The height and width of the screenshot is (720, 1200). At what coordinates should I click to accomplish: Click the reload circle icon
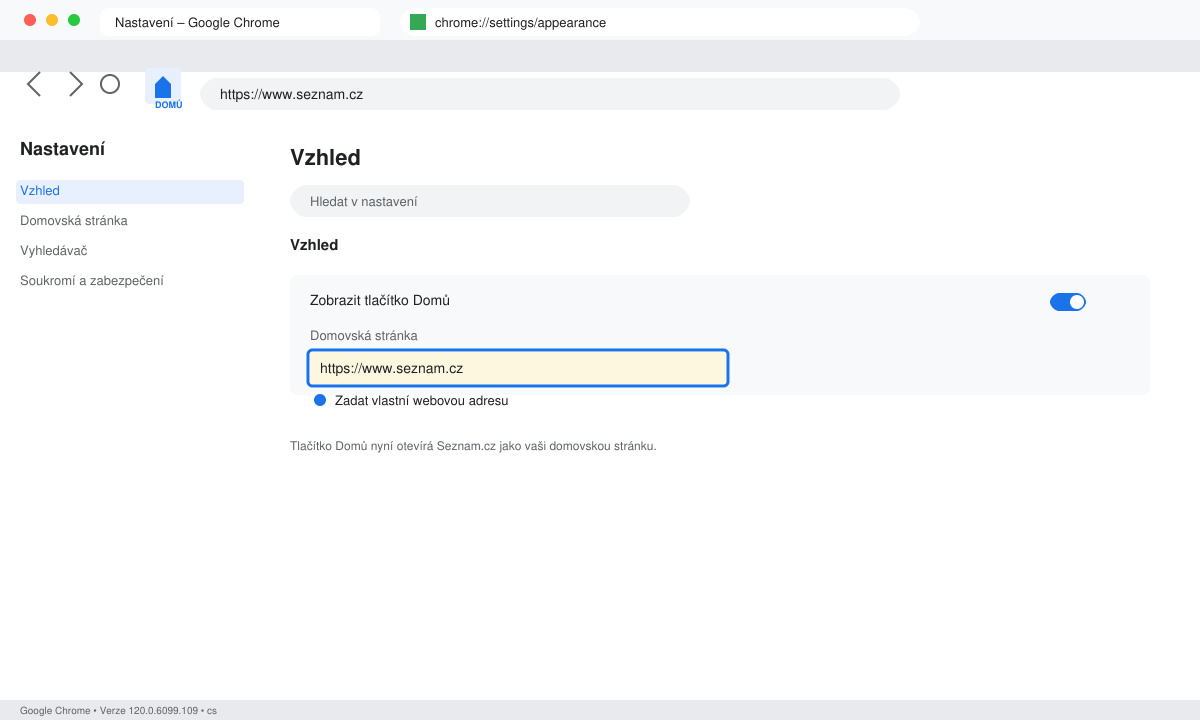click(110, 84)
